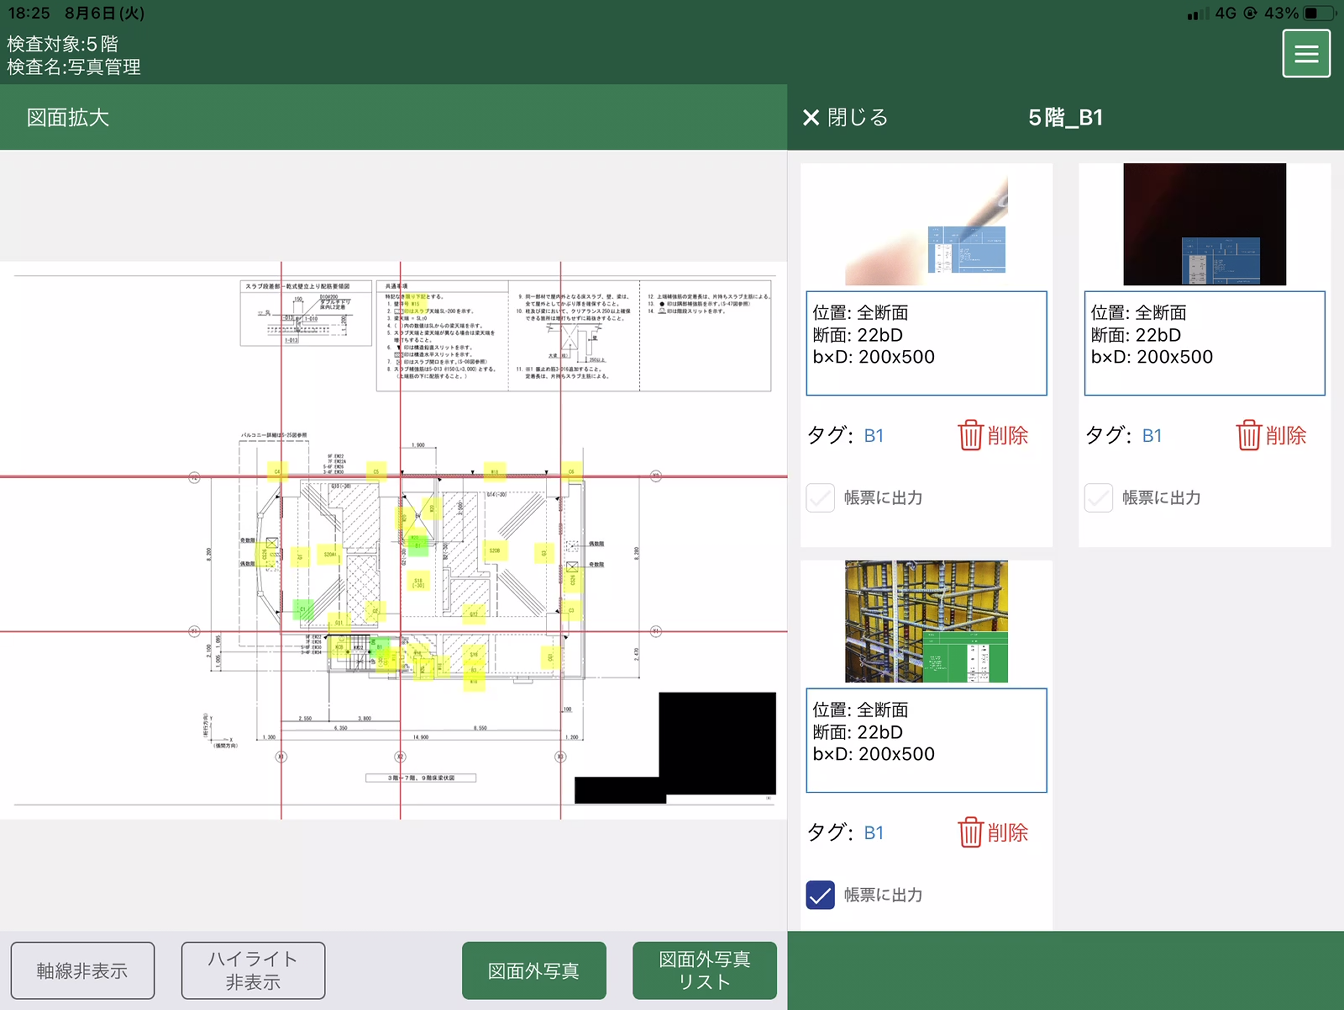Toggle the ハイライト非表示 highlight button

[253, 971]
